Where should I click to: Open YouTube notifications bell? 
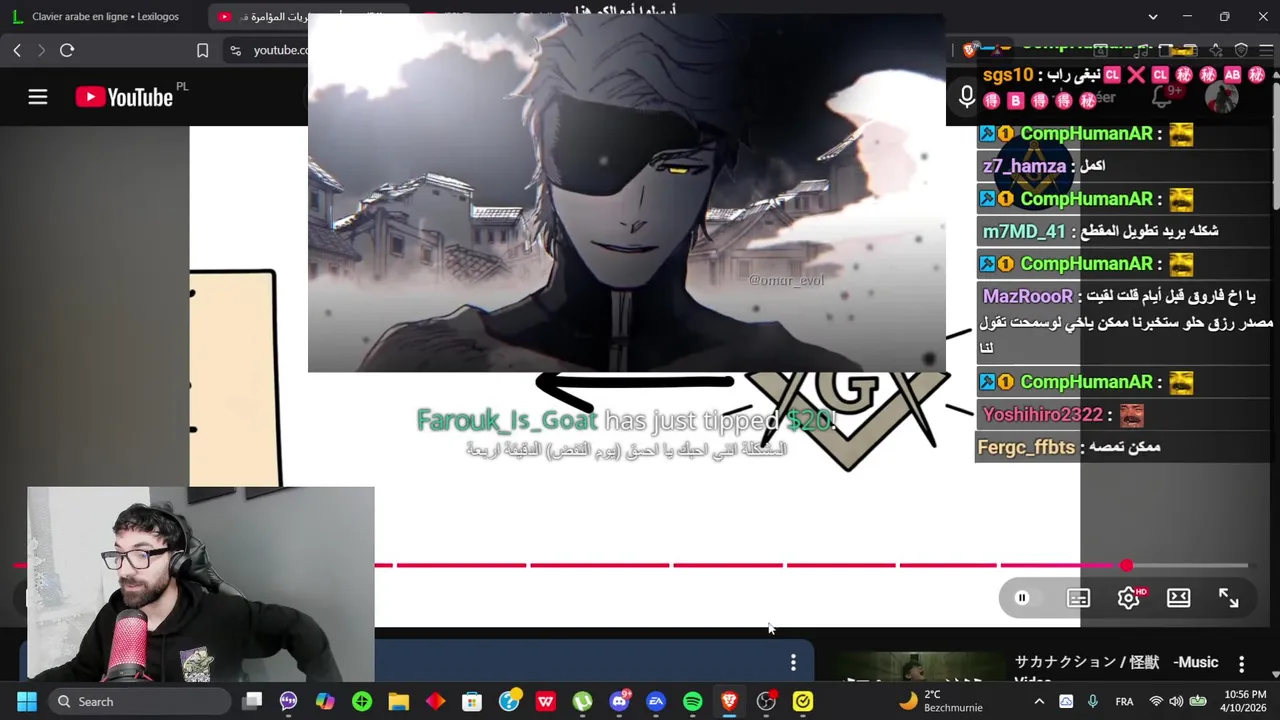click(1163, 97)
